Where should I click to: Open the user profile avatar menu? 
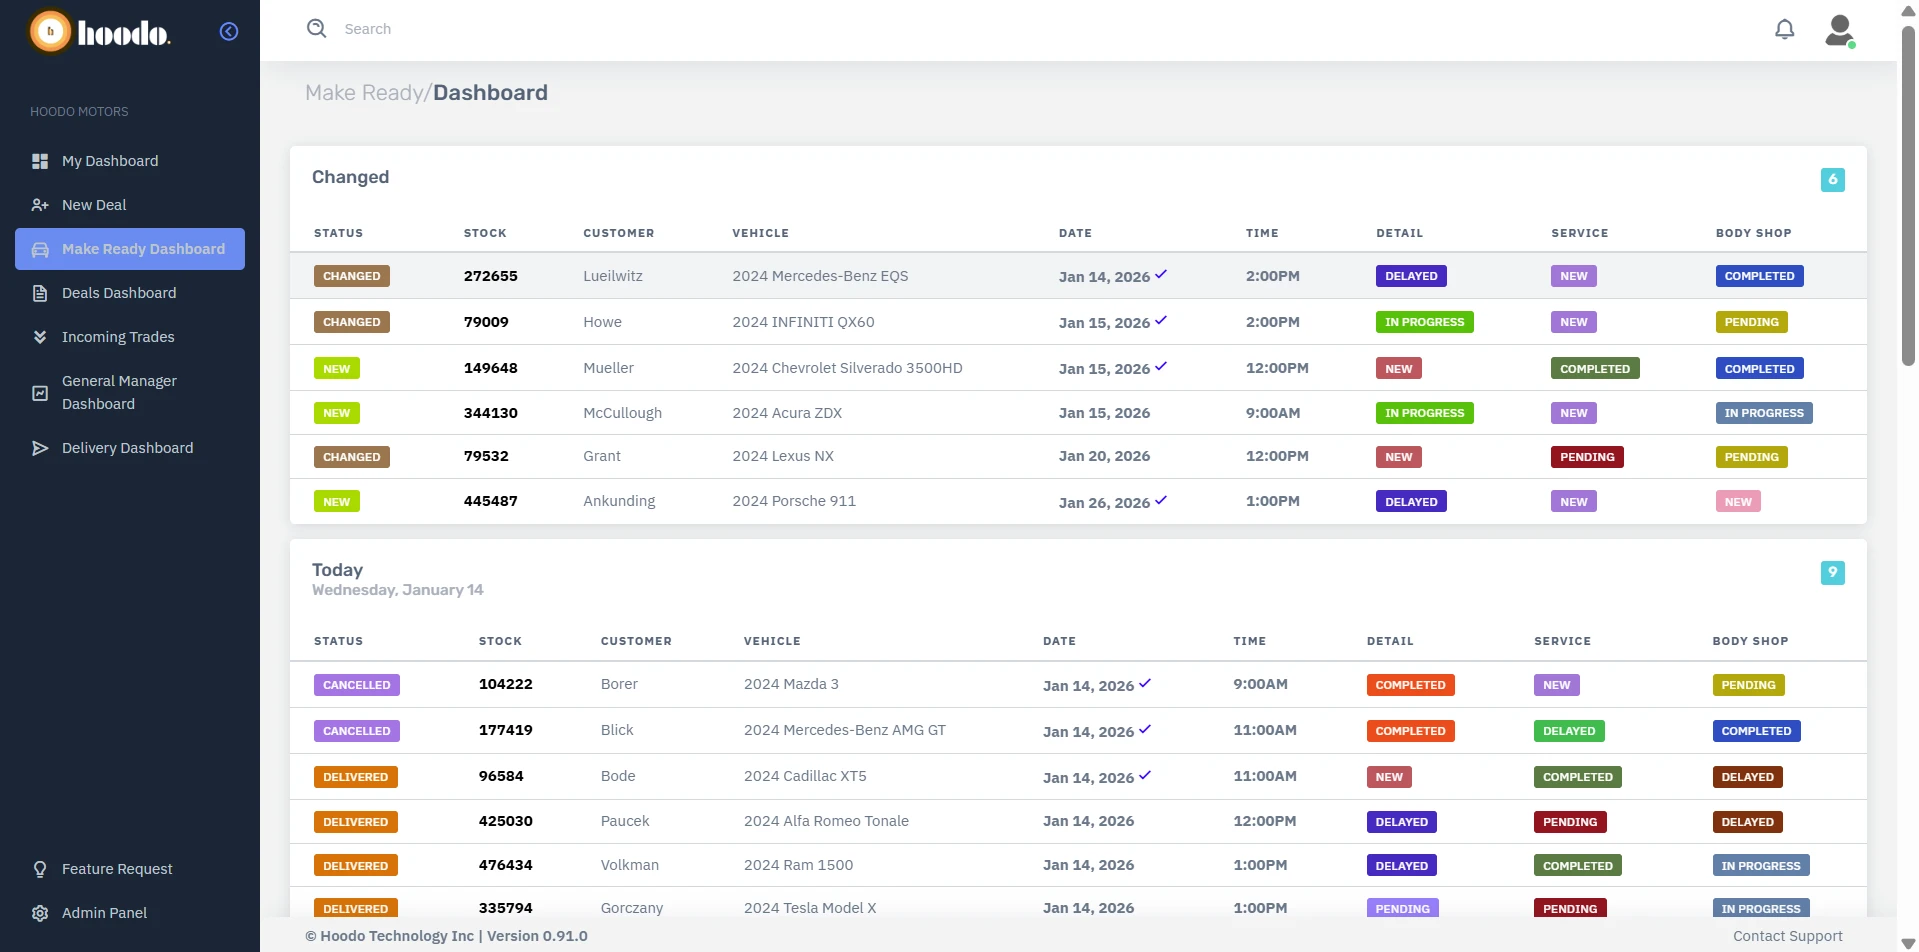point(1840,30)
